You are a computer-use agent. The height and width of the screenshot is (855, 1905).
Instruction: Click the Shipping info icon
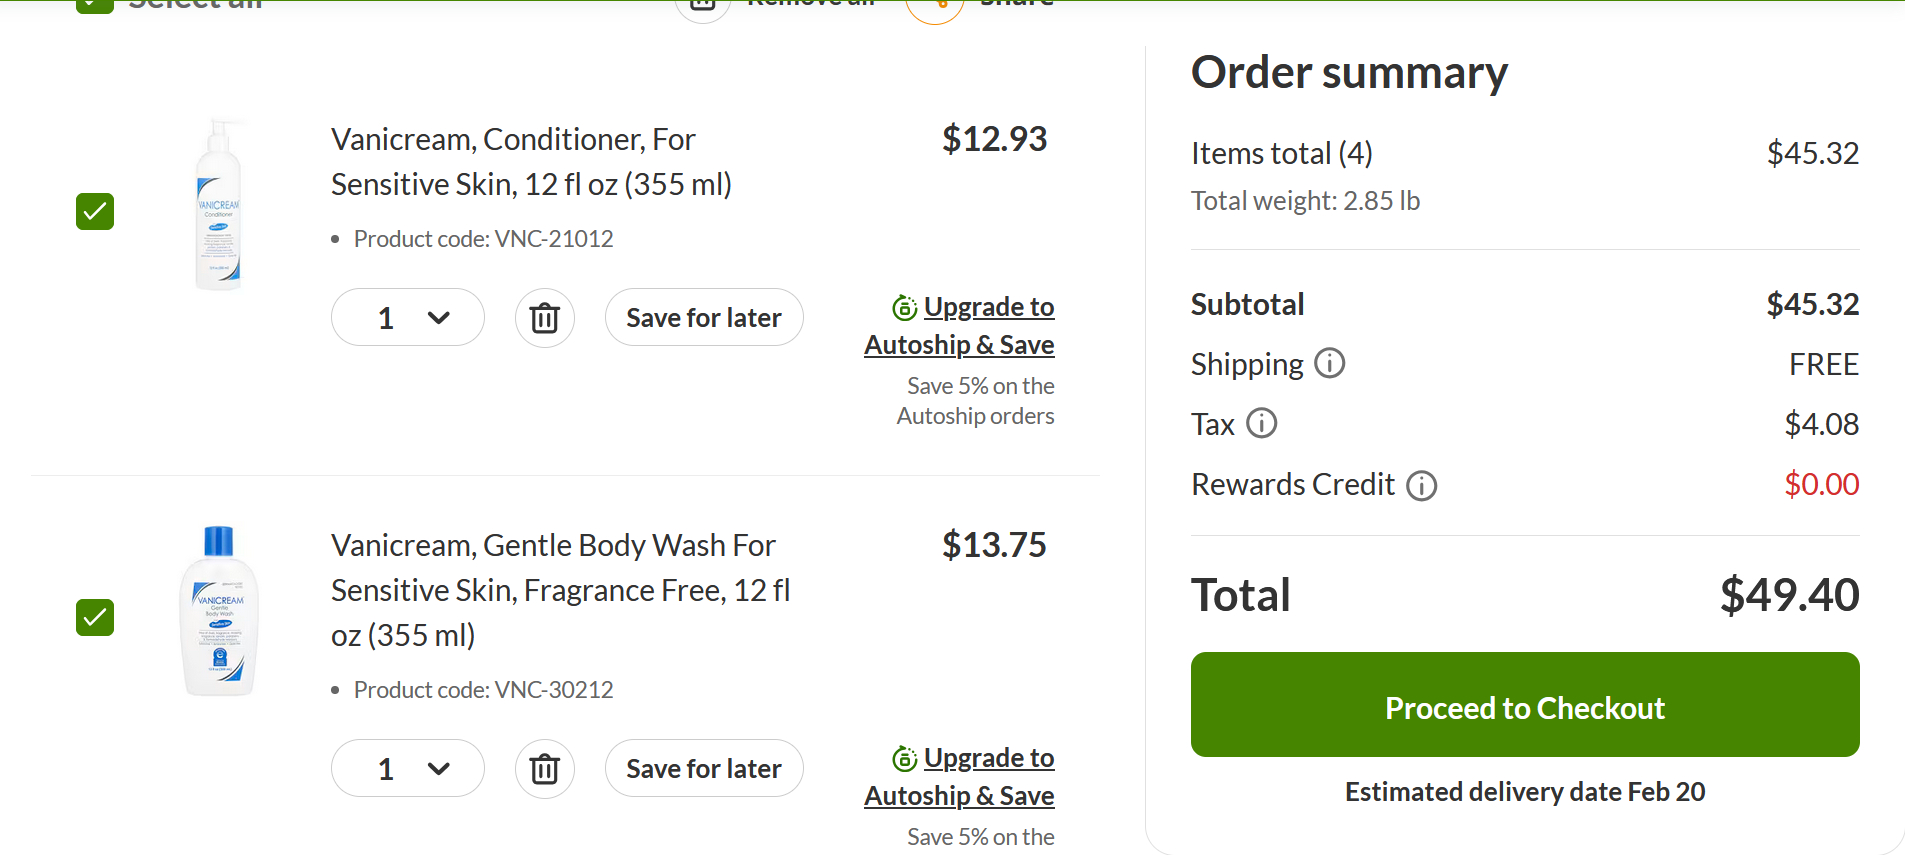1329,363
